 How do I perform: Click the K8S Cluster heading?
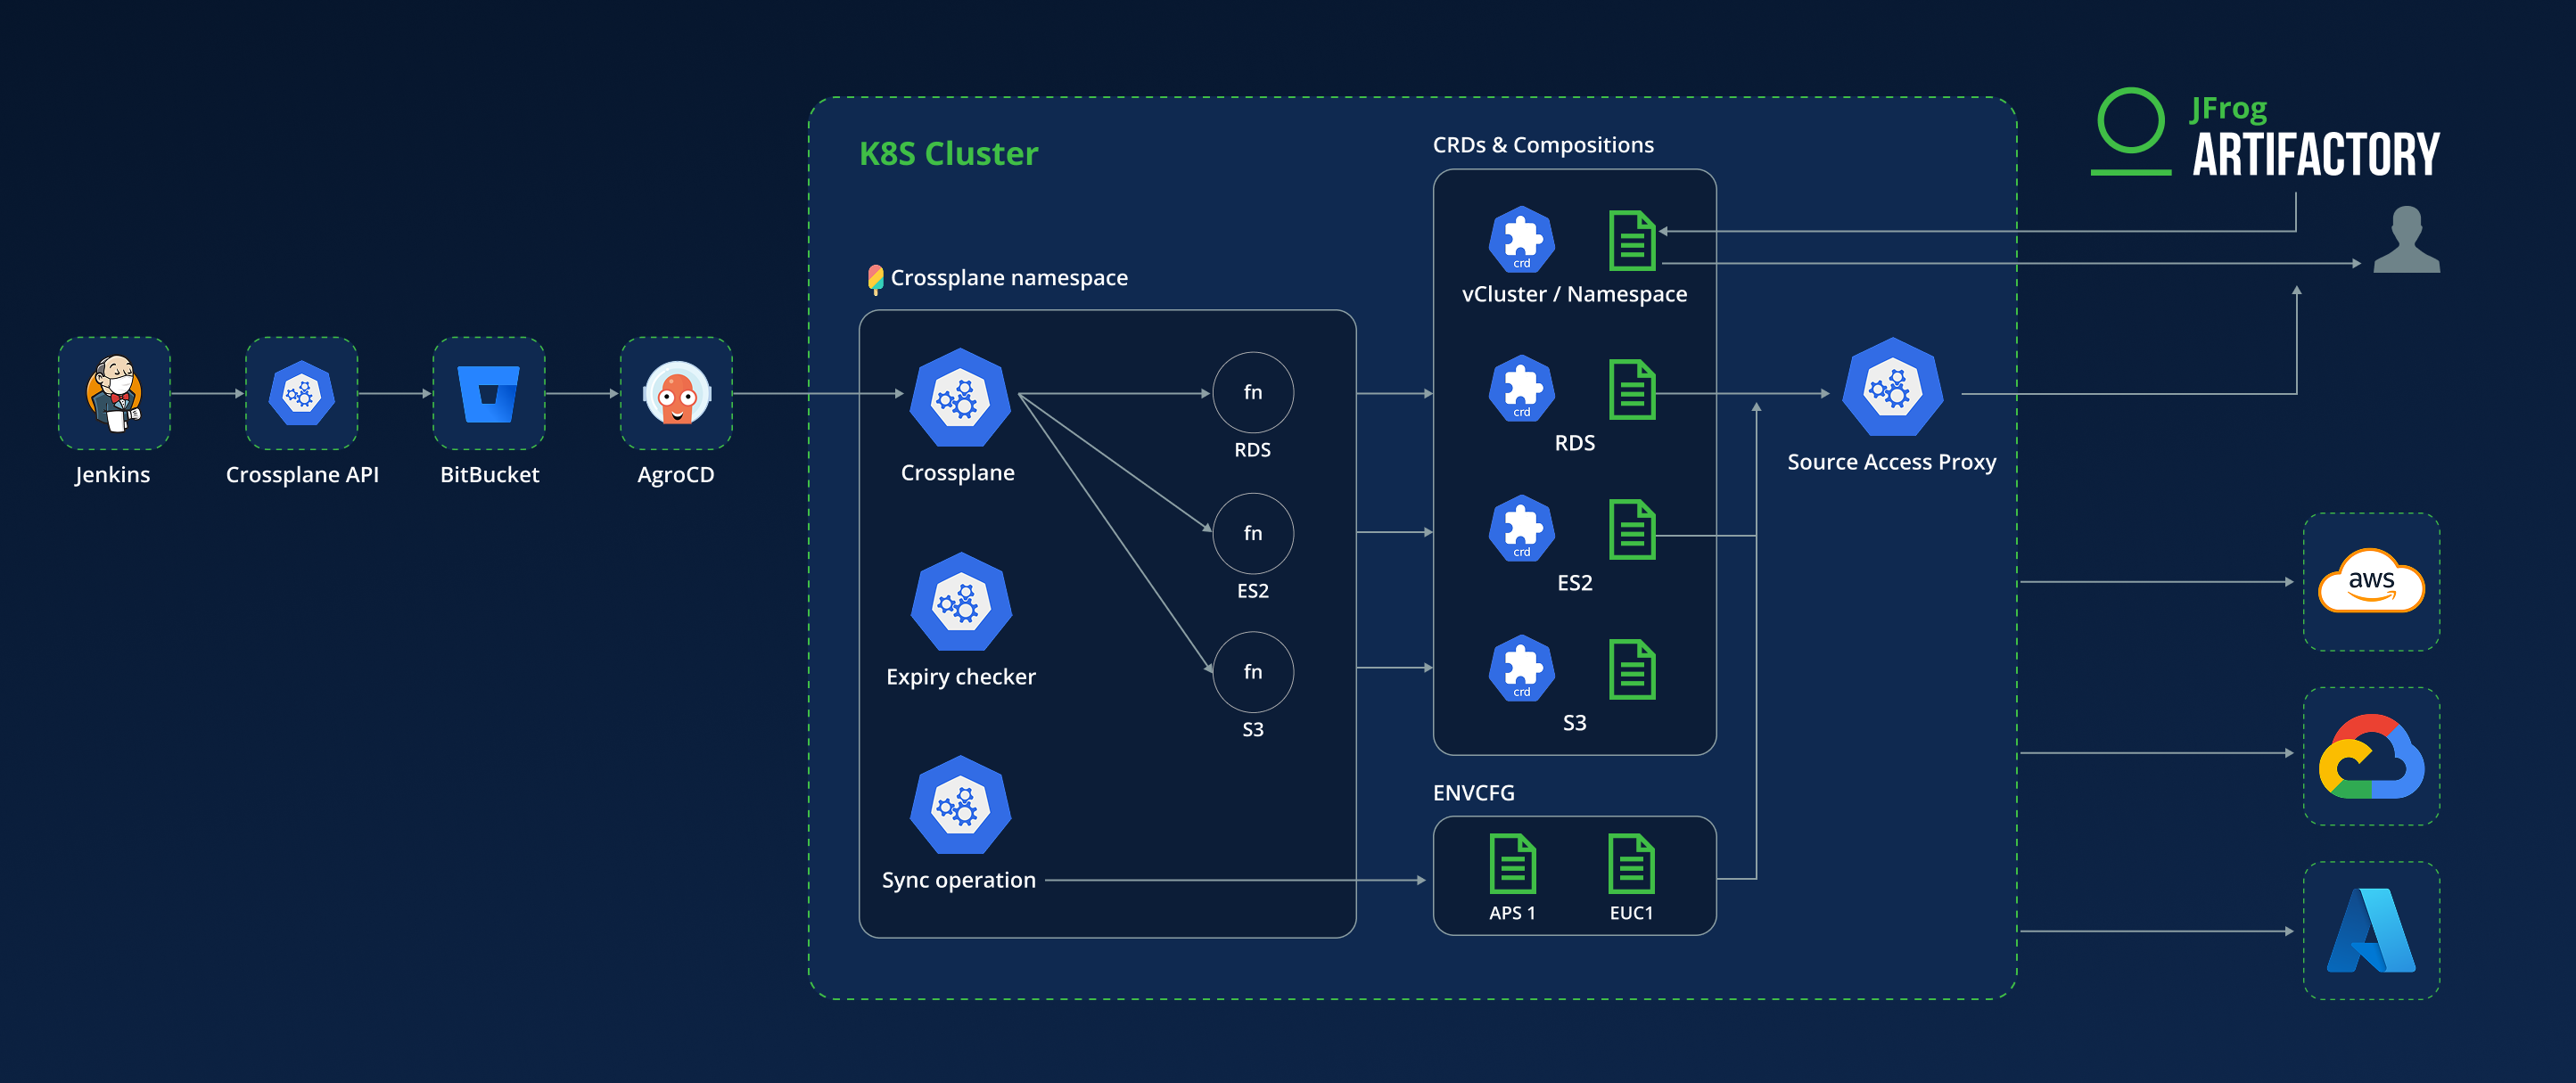click(948, 154)
